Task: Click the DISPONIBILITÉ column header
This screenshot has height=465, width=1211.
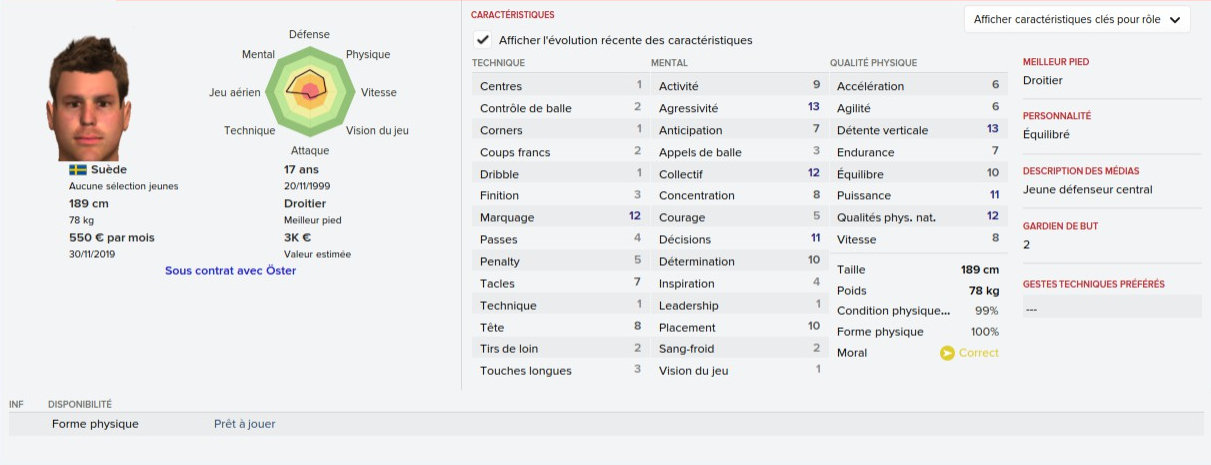Action: point(79,404)
